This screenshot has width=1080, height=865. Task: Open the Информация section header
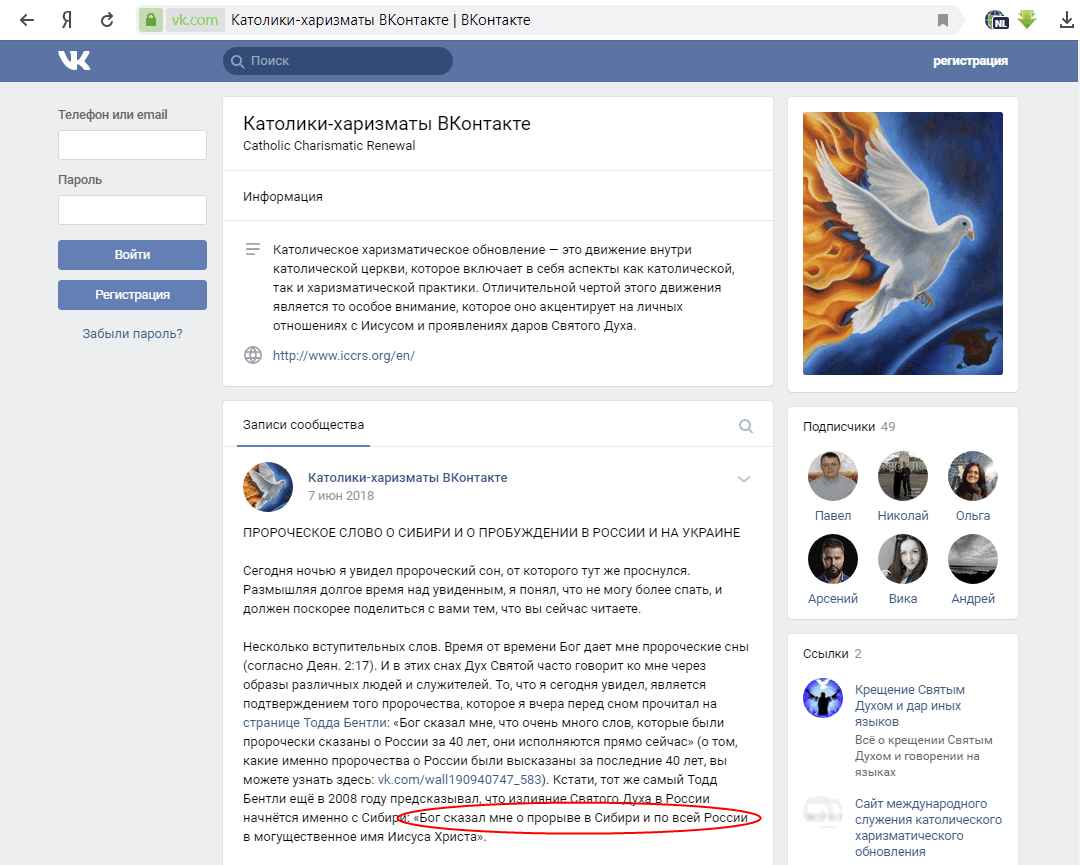282,196
